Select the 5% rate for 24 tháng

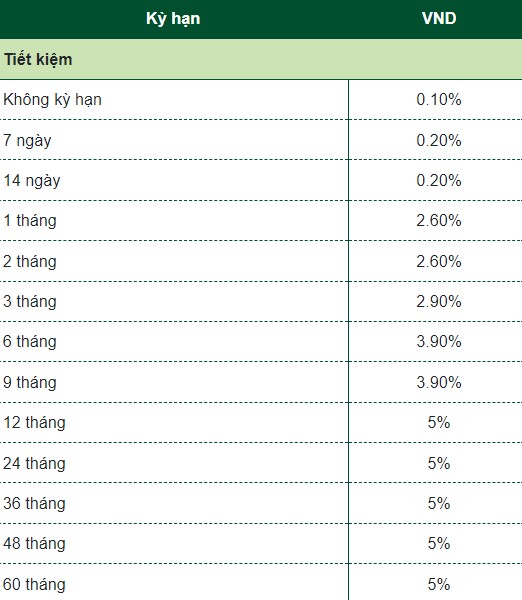(439, 463)
